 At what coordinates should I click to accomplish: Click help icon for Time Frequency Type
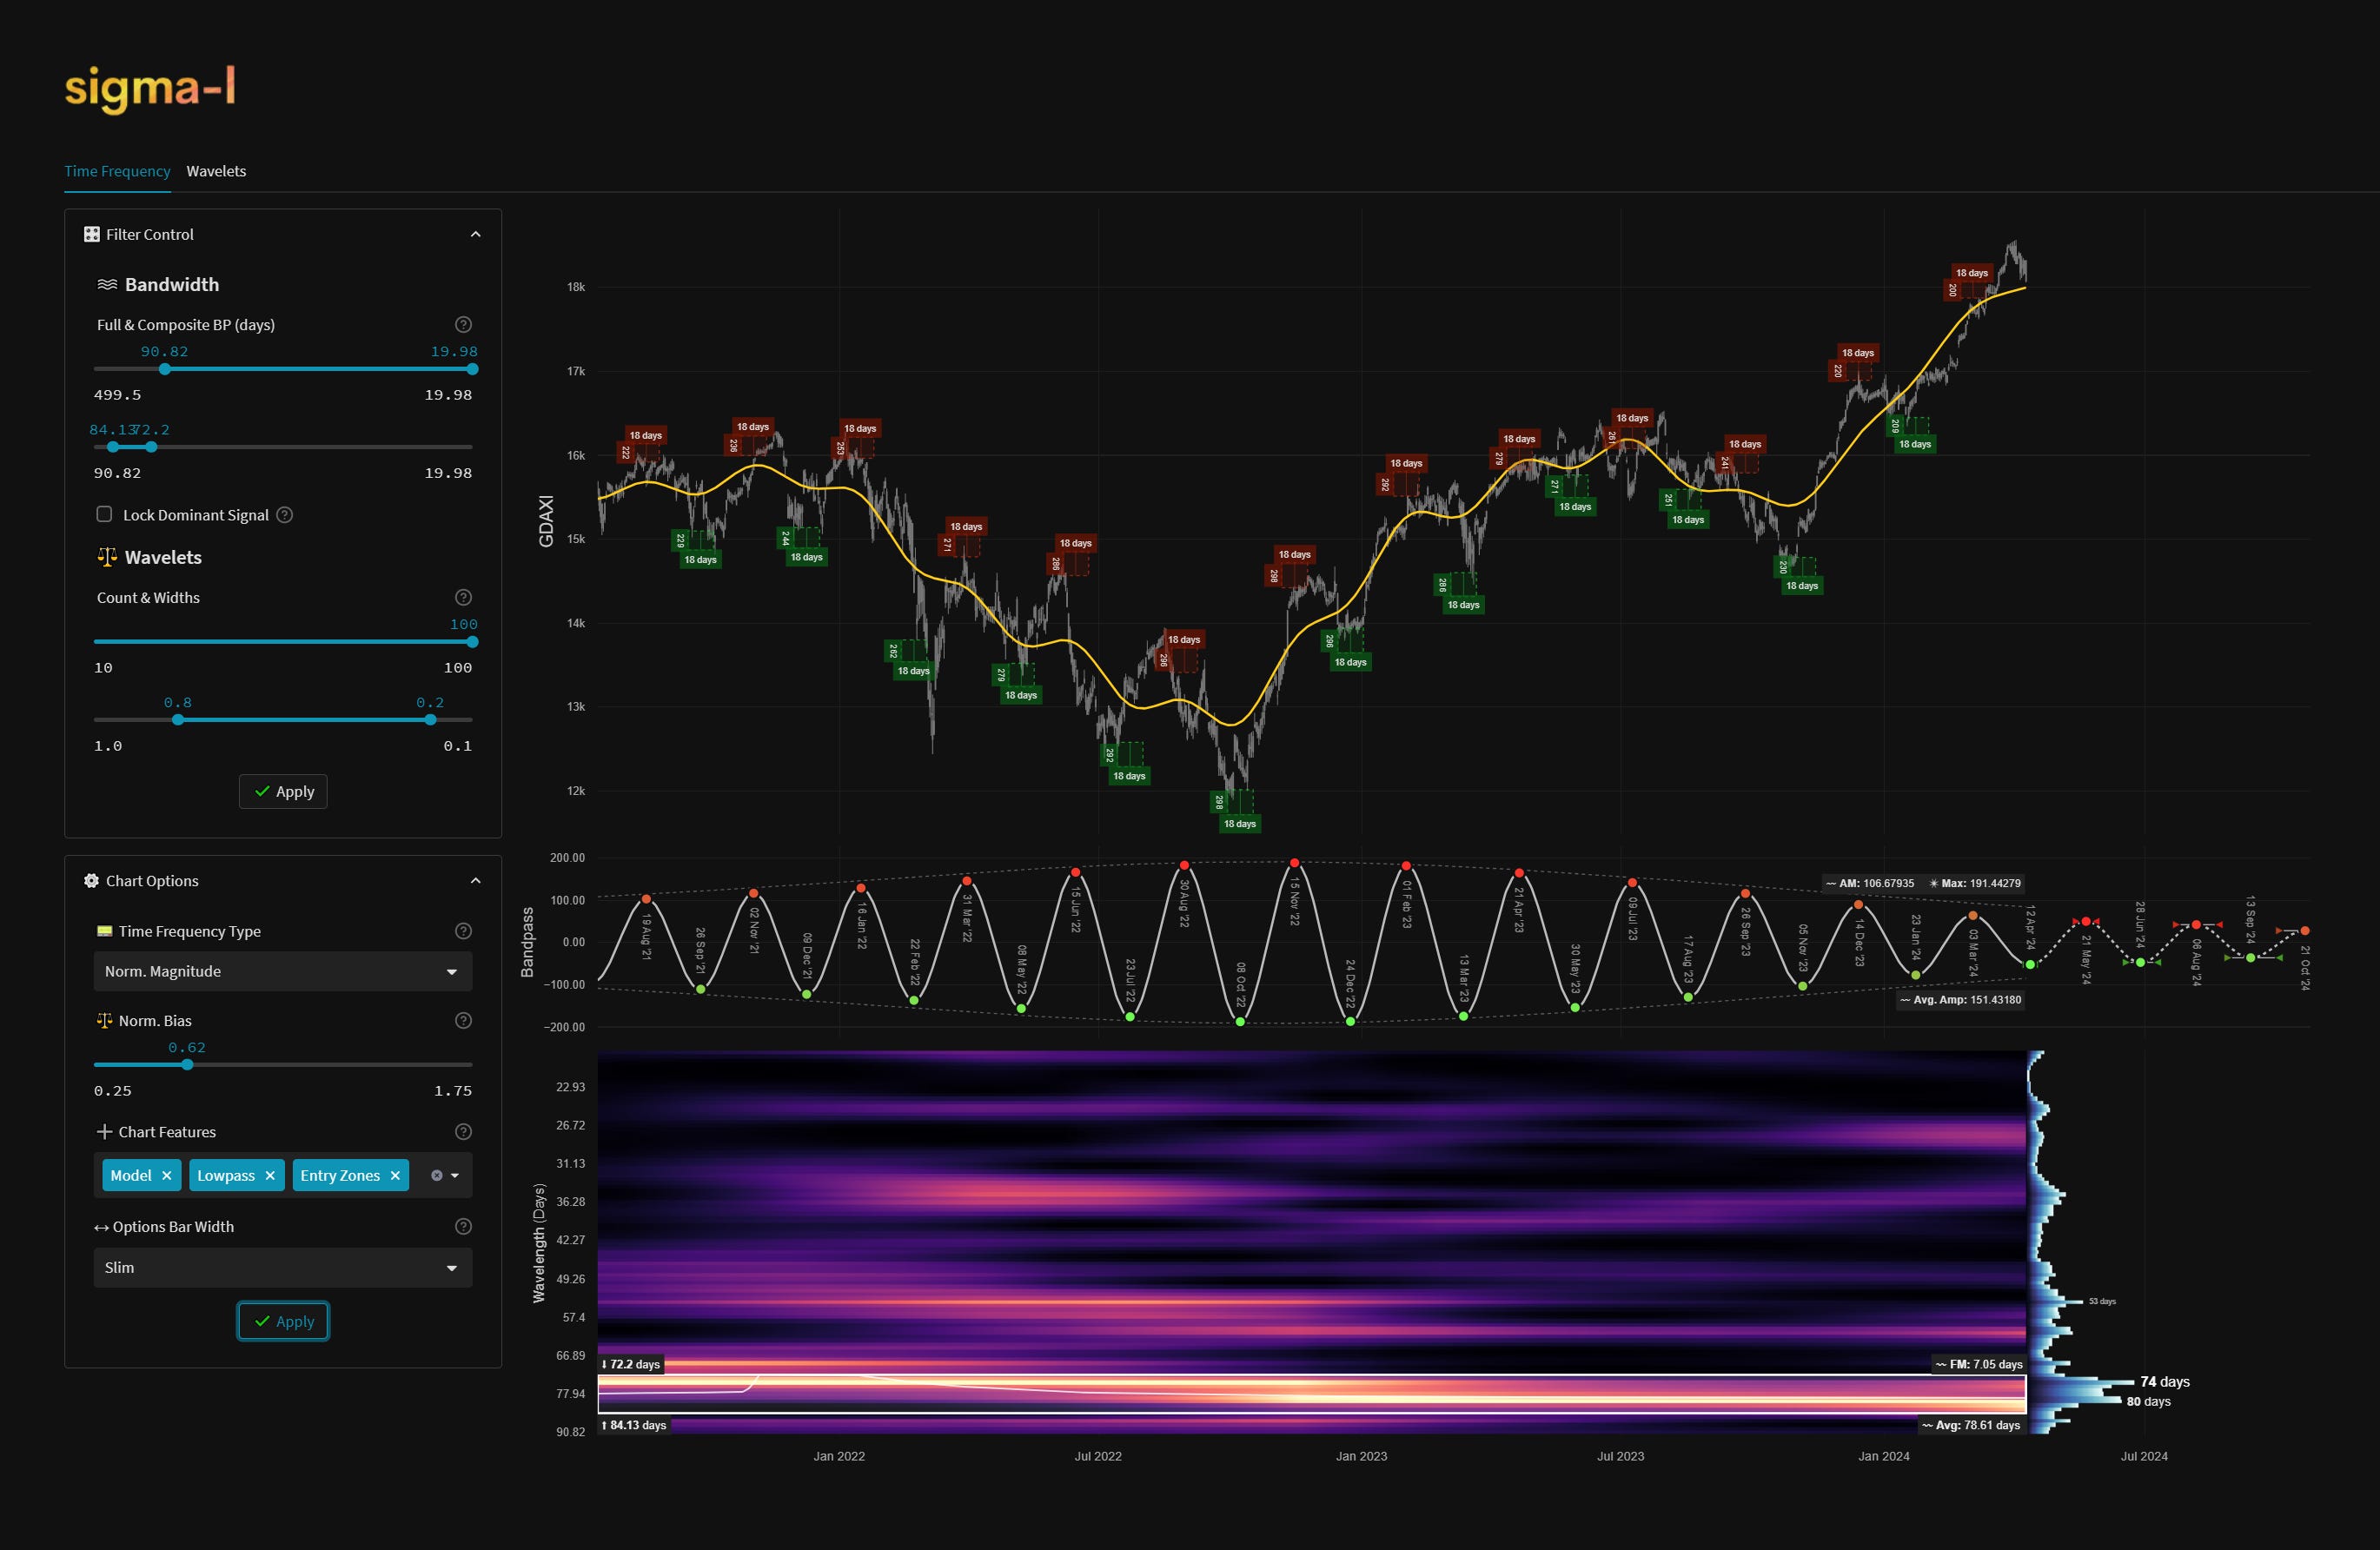pyautogui.click(x=463, y=931)
